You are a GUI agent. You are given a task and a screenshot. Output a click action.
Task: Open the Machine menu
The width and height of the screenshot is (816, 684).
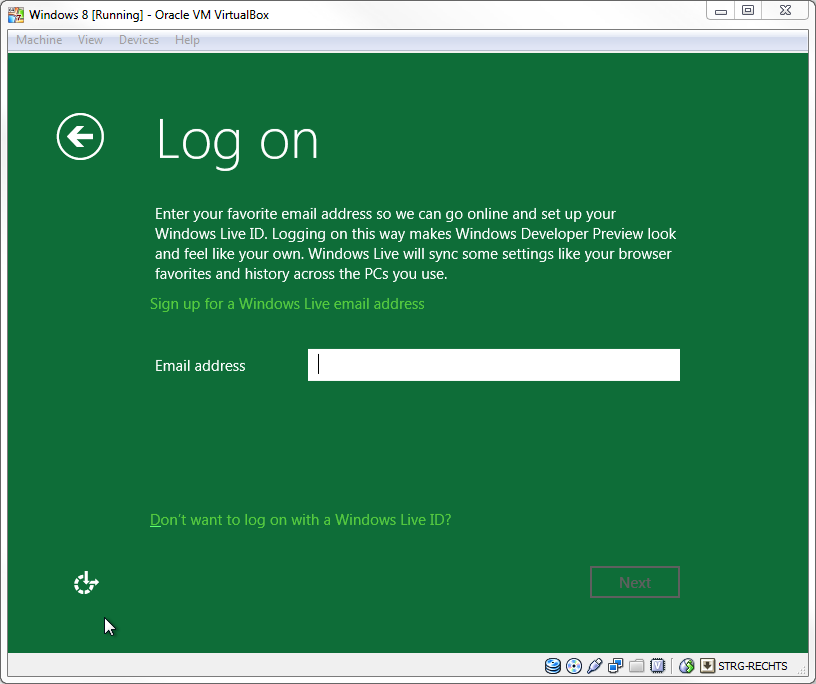click(39, 40)
